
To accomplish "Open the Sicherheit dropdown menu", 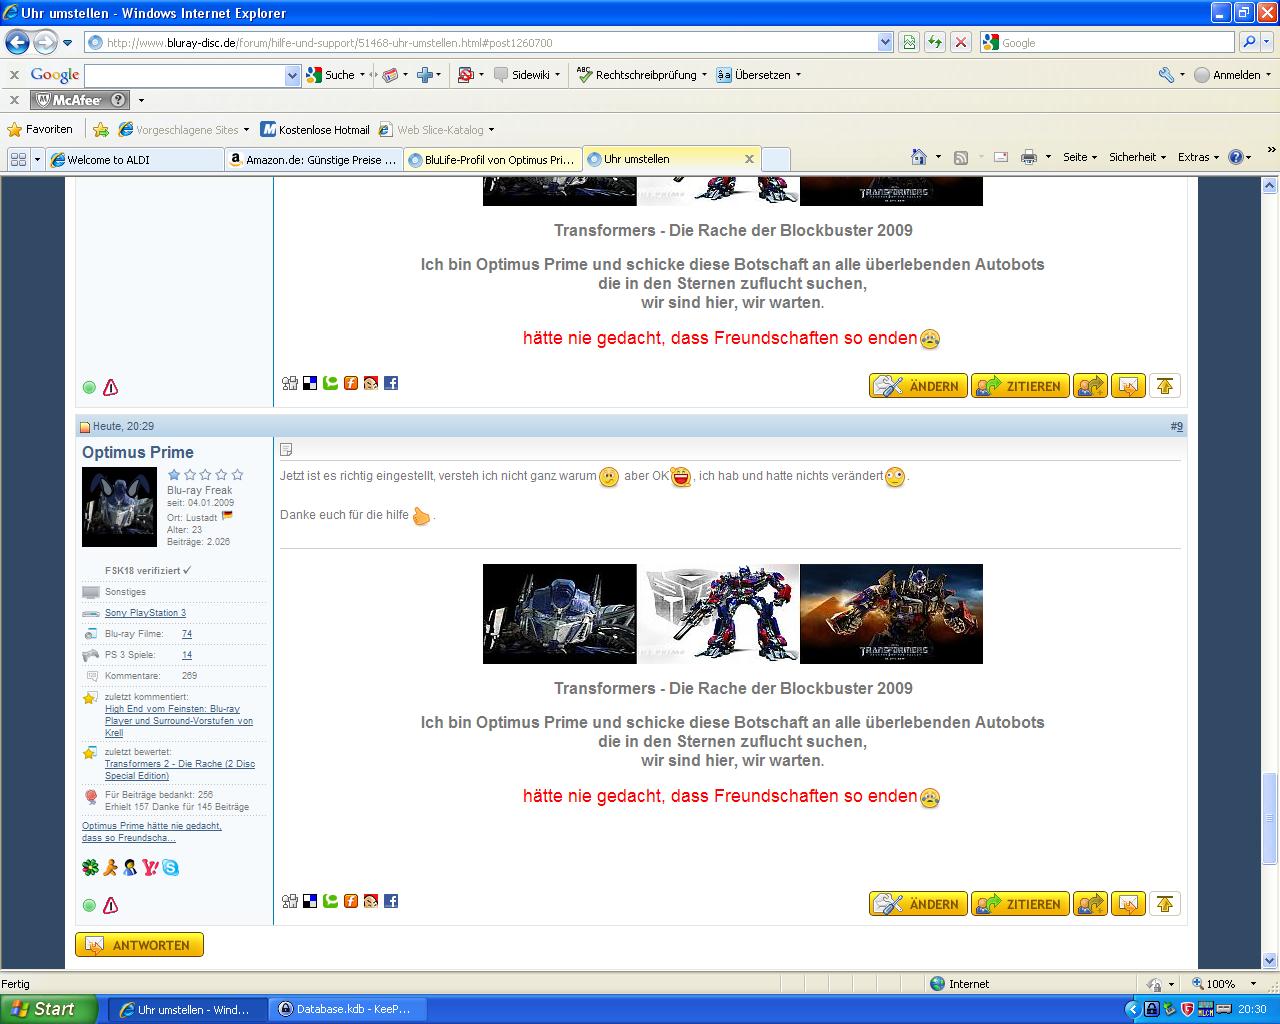I will 1138,157.
